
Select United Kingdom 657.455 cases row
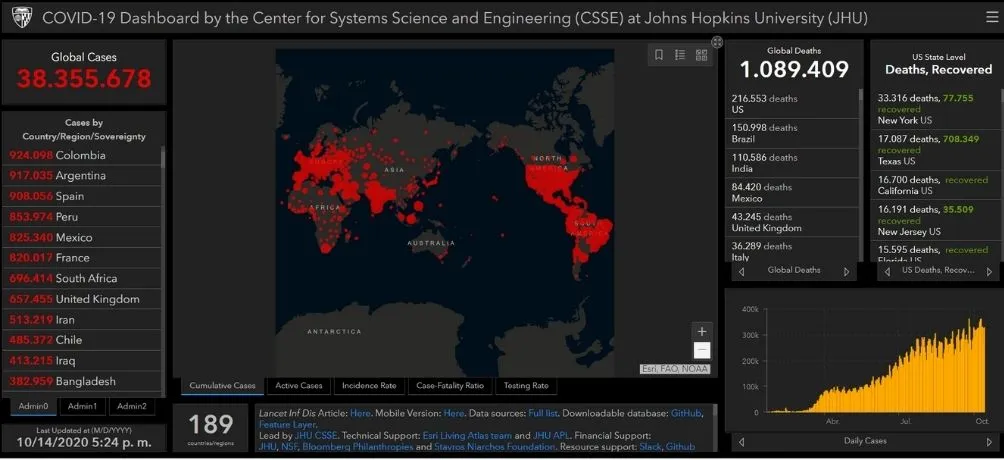pos(83,299)
